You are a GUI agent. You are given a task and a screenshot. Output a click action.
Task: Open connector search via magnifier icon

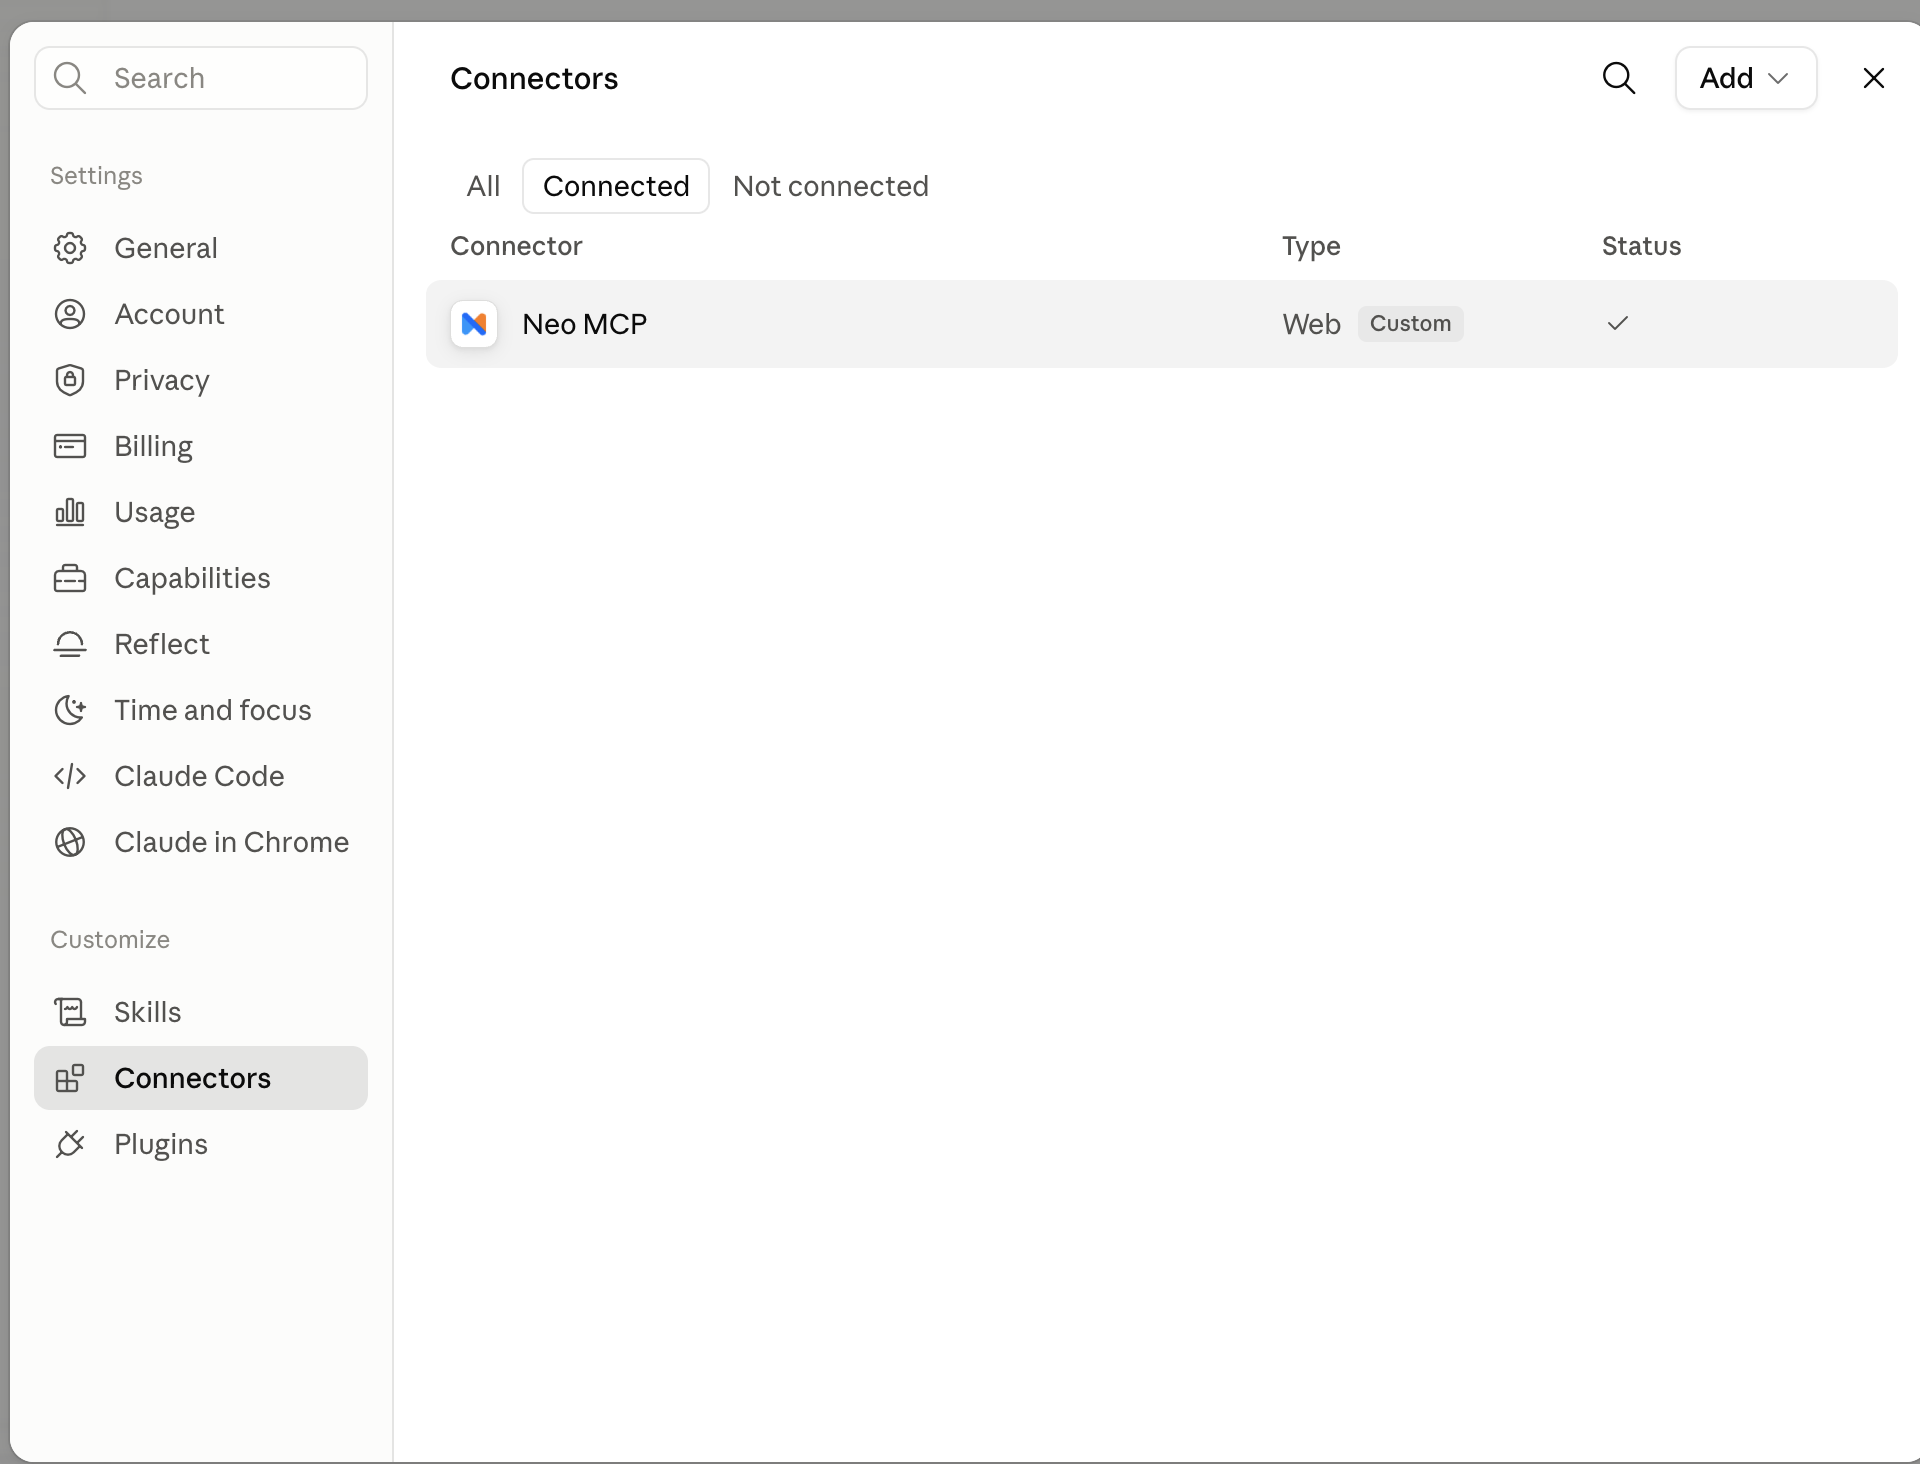(x=1619, y=78)
